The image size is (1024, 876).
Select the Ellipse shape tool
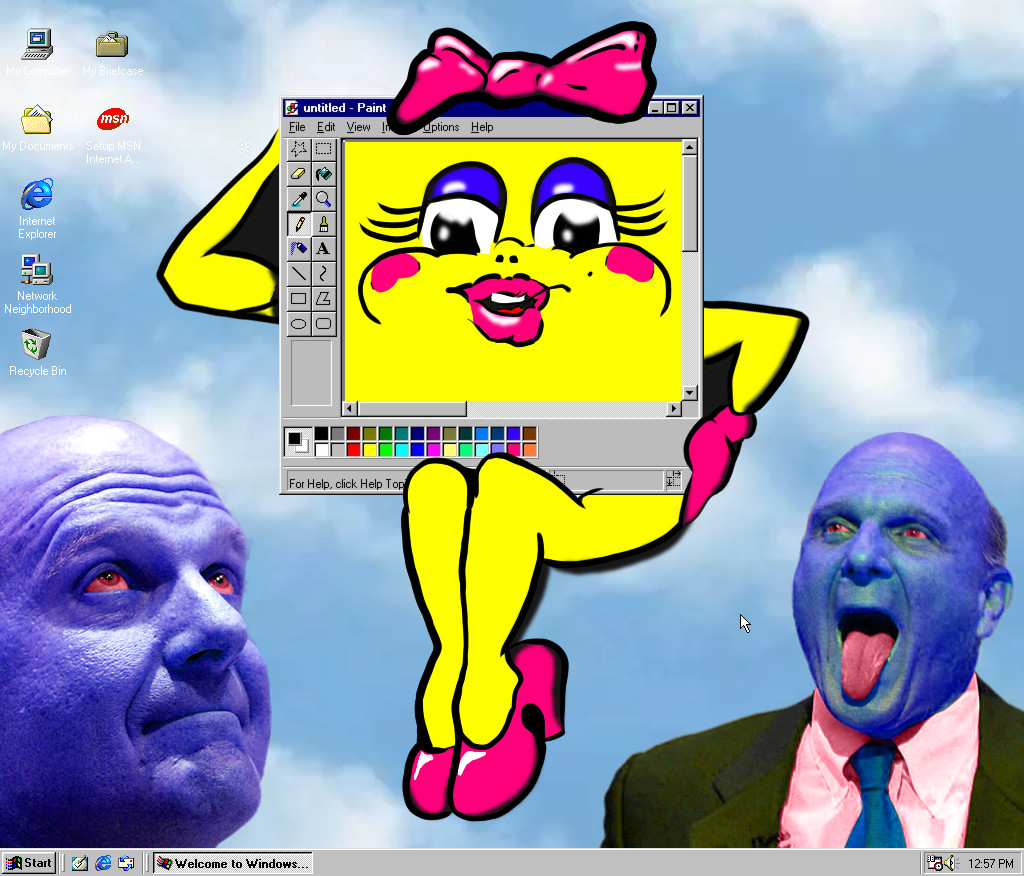pyautogui.click(x=298, y=323)
